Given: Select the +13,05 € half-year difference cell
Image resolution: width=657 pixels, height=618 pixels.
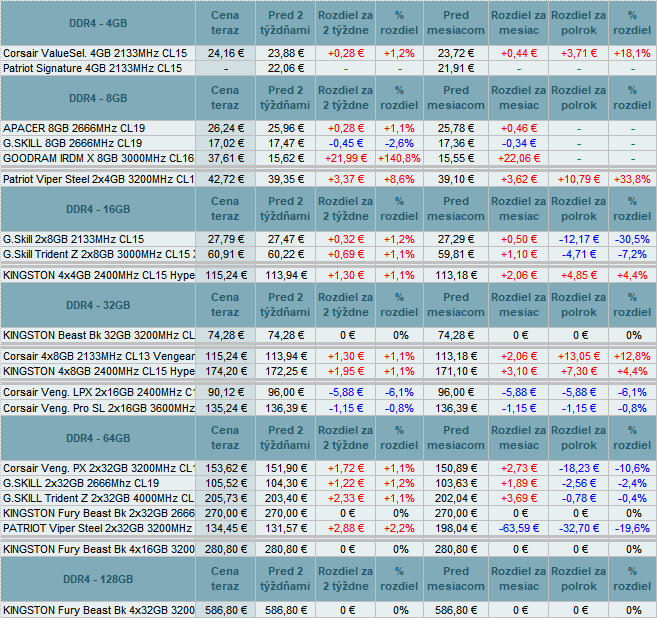Looking at the screenshot, I should (579, 356).
